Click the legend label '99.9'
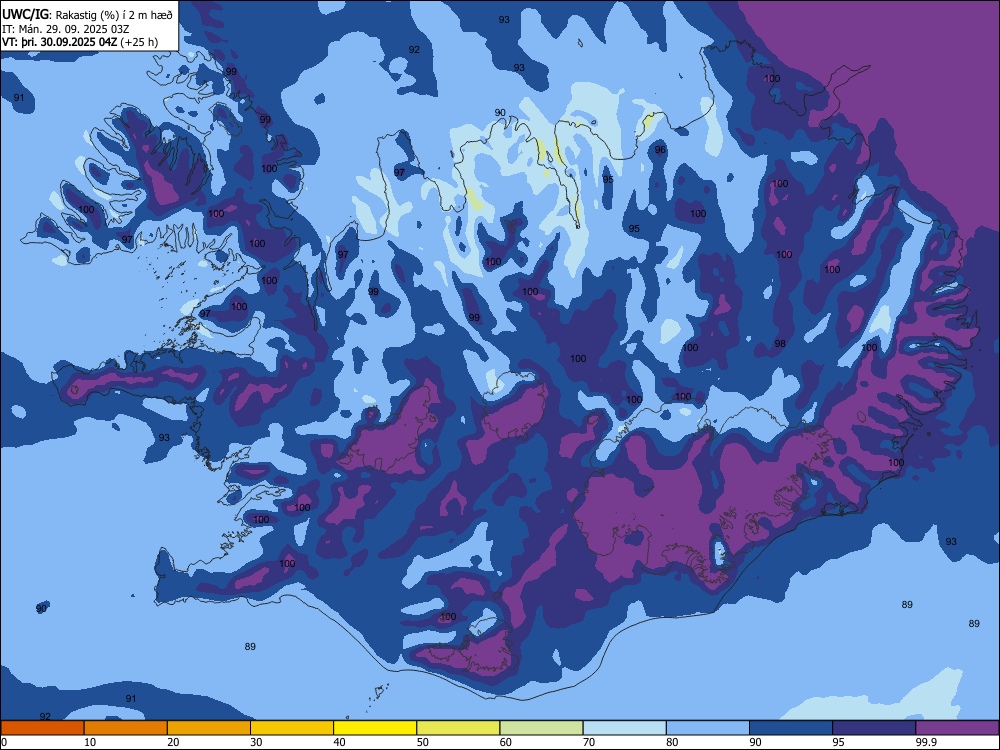This screenshot has height=750, width=1000. (926, 742)
